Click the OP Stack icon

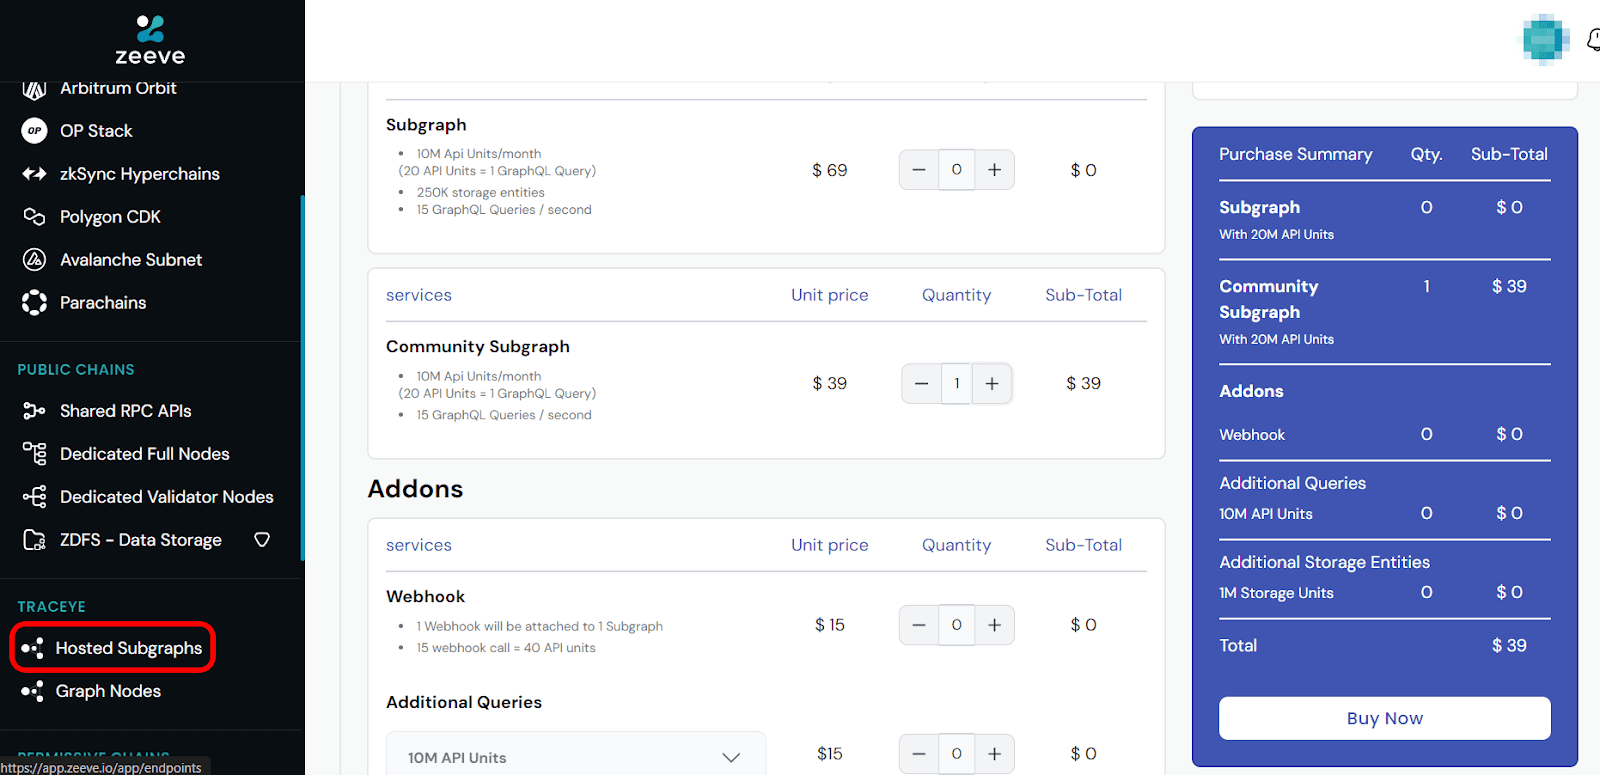34,131
